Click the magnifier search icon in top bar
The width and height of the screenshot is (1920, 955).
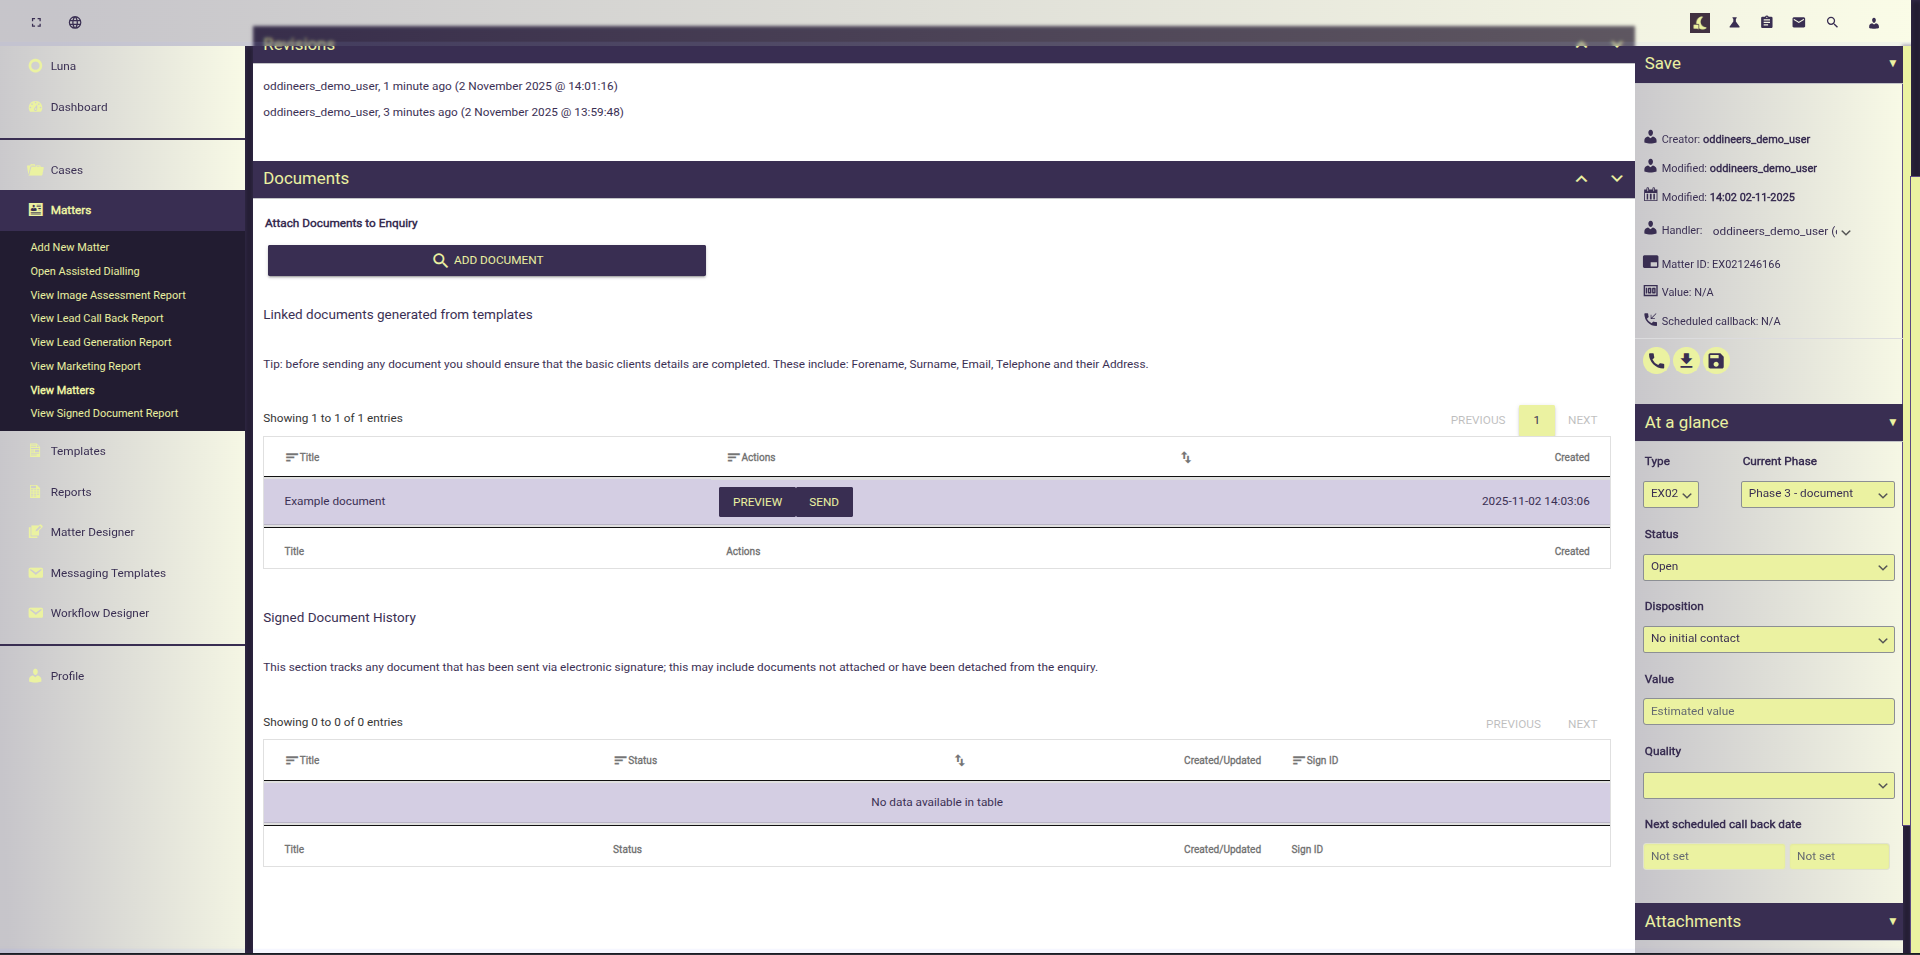click(1832, 22)
